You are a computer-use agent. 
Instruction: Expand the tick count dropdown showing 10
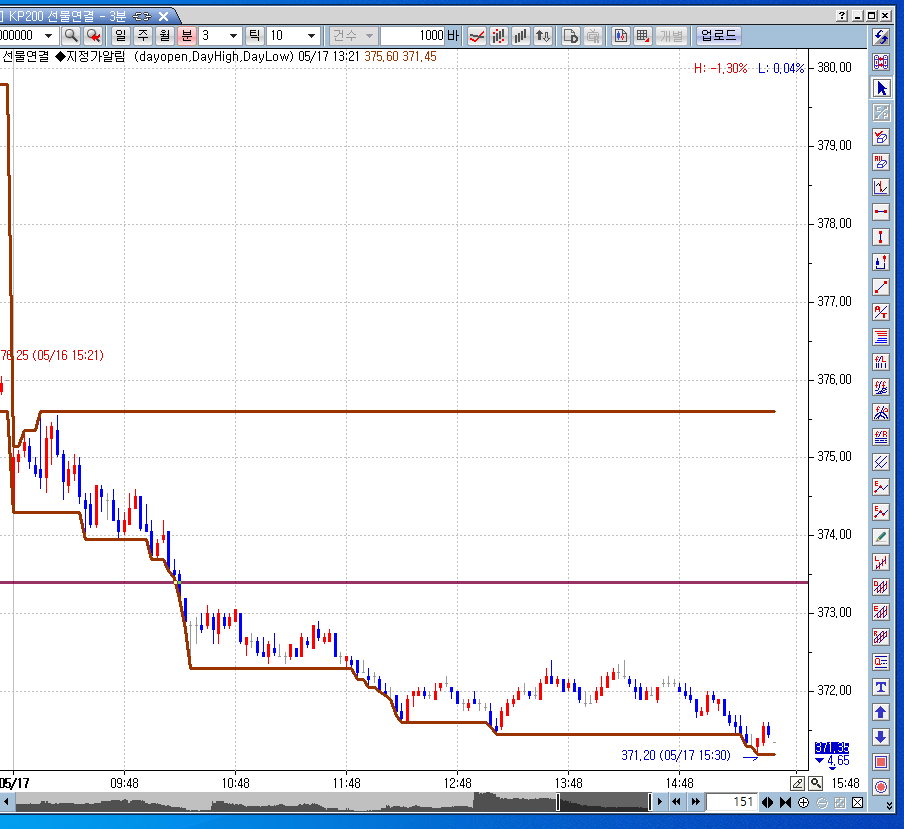tap(311, 36)
